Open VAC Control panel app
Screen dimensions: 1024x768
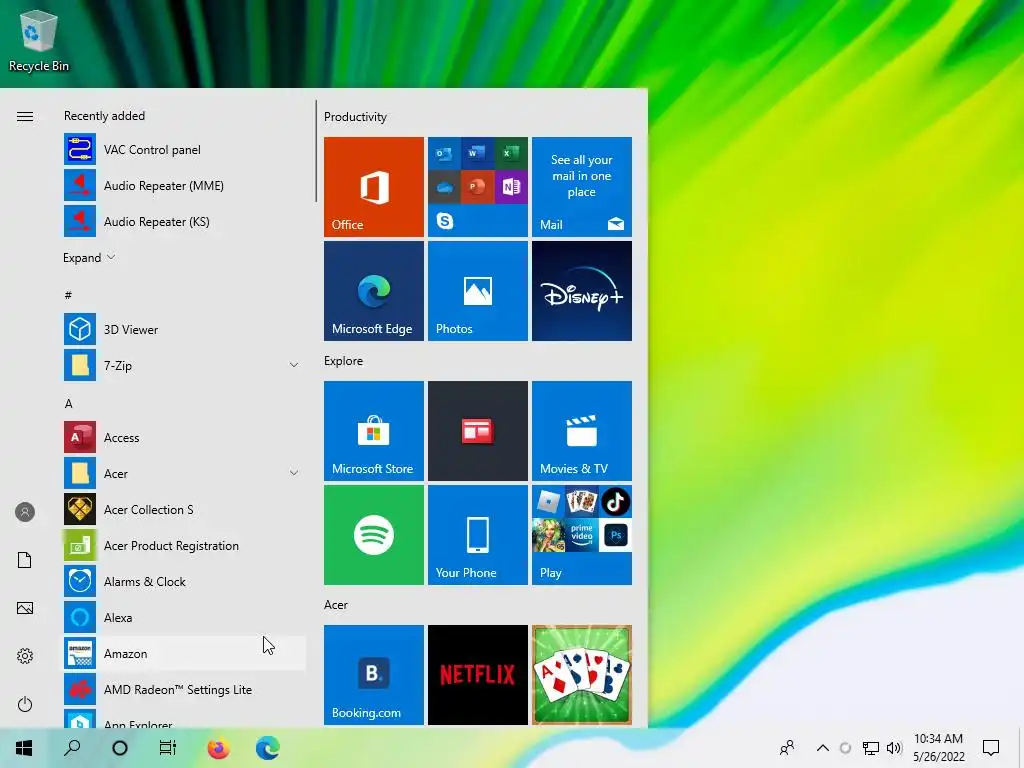click(184, 150)
